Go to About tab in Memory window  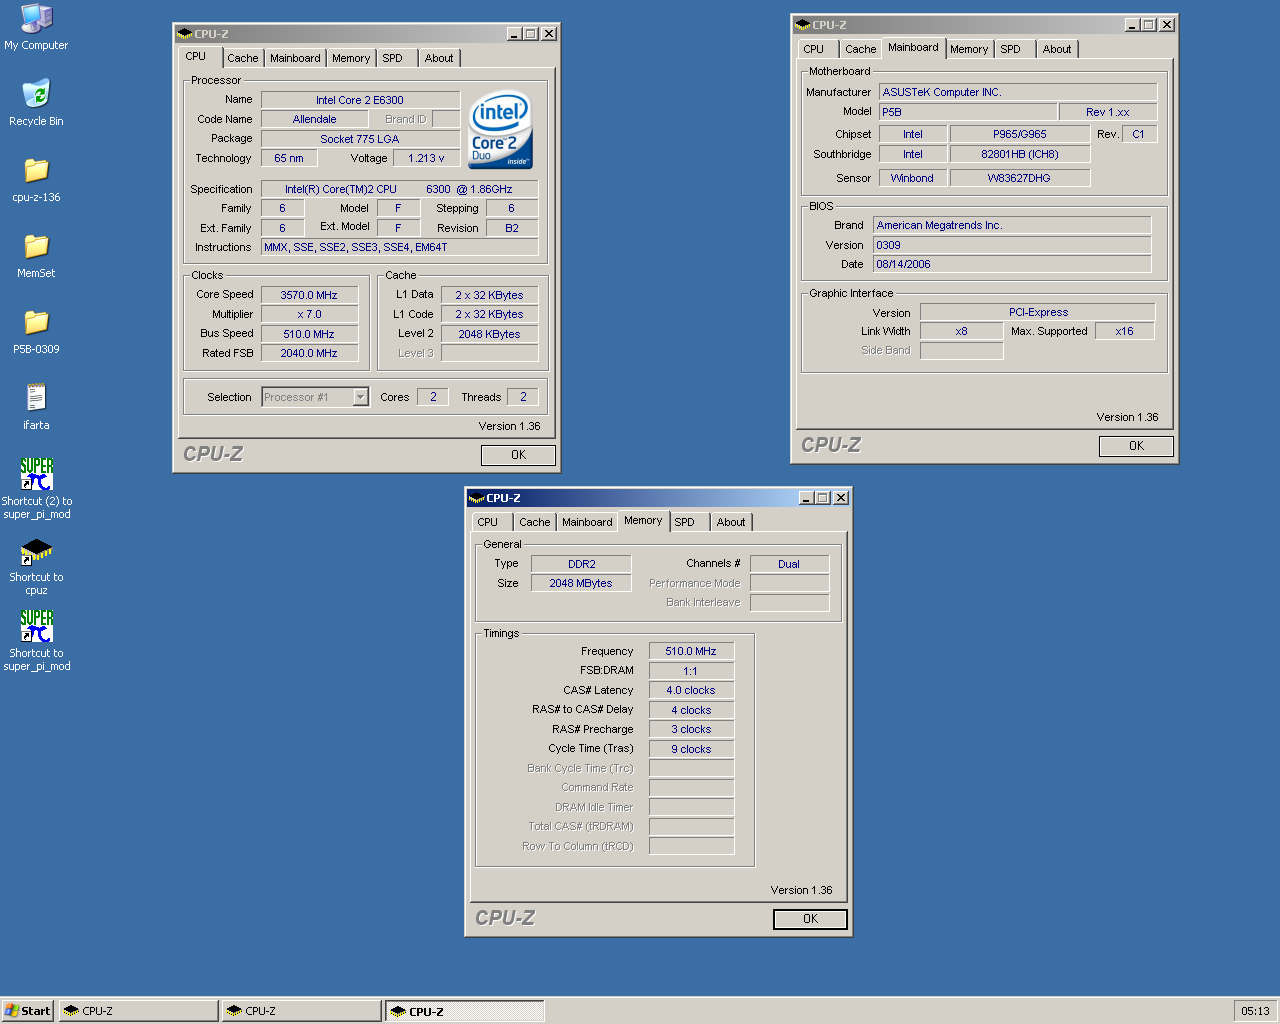tap(731, 522)
